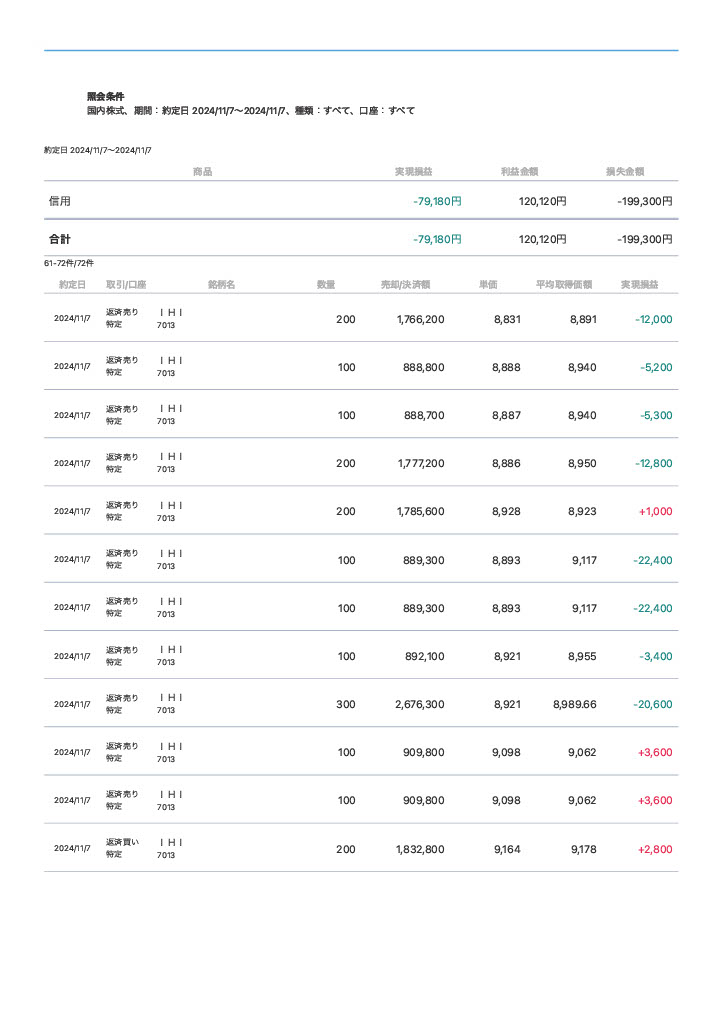Click the +2,800 realized profit value
The width and height of the screenshot is (722, 1024).
(x=655, y=849)
